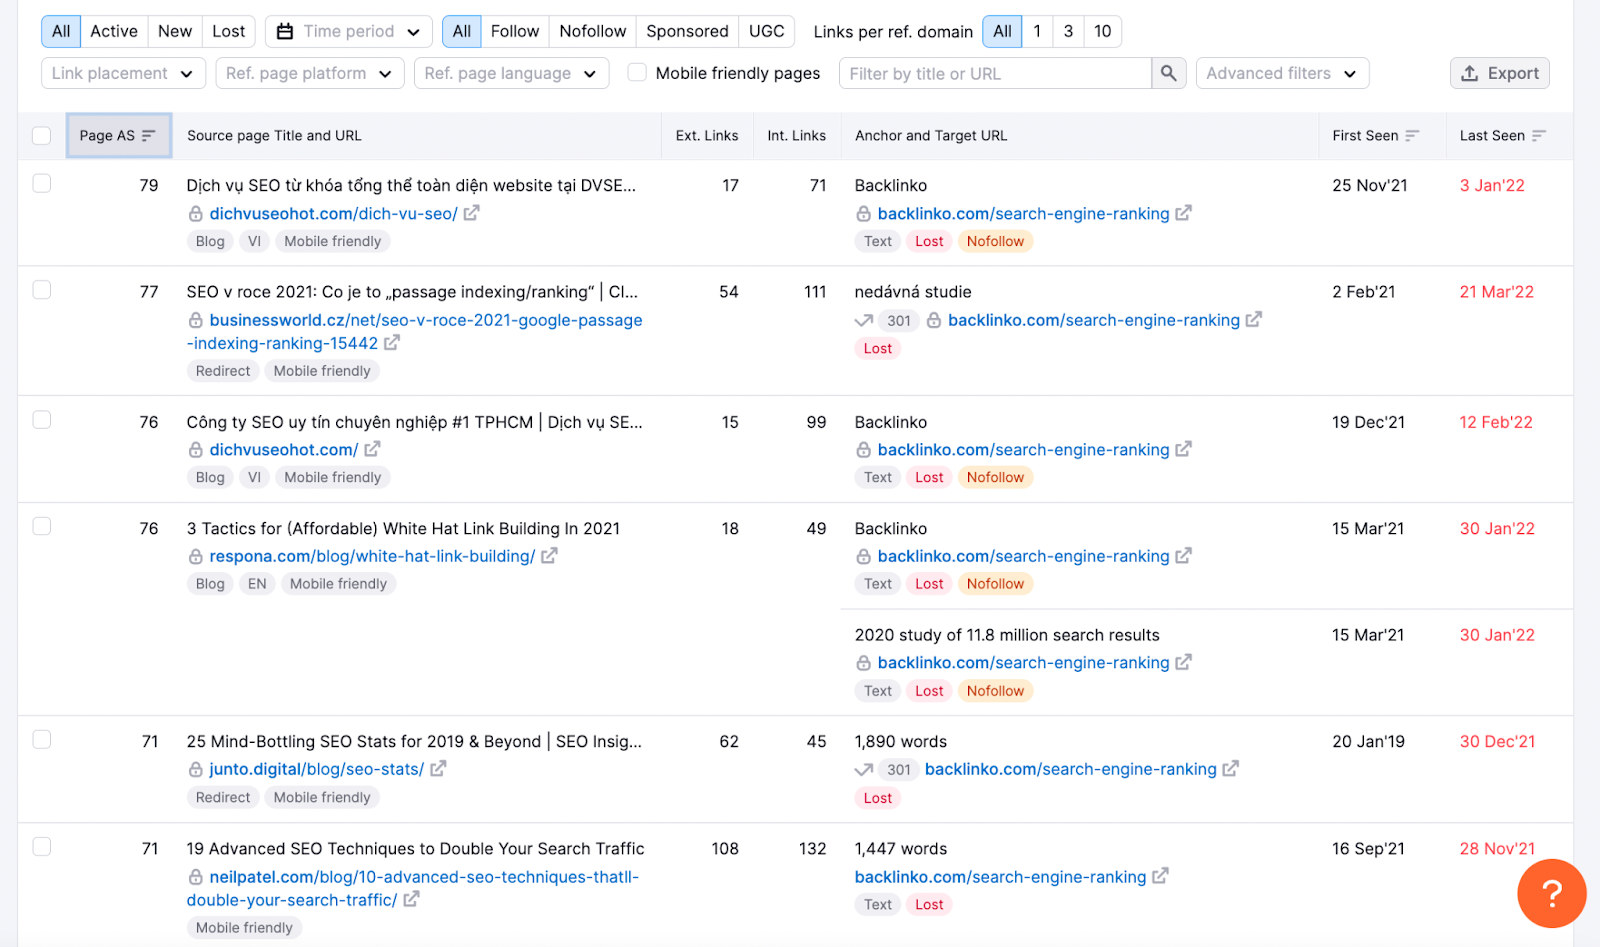Open external link icon beside dichvuseohot.com/dich-vu-seo/

pos(471,213)
